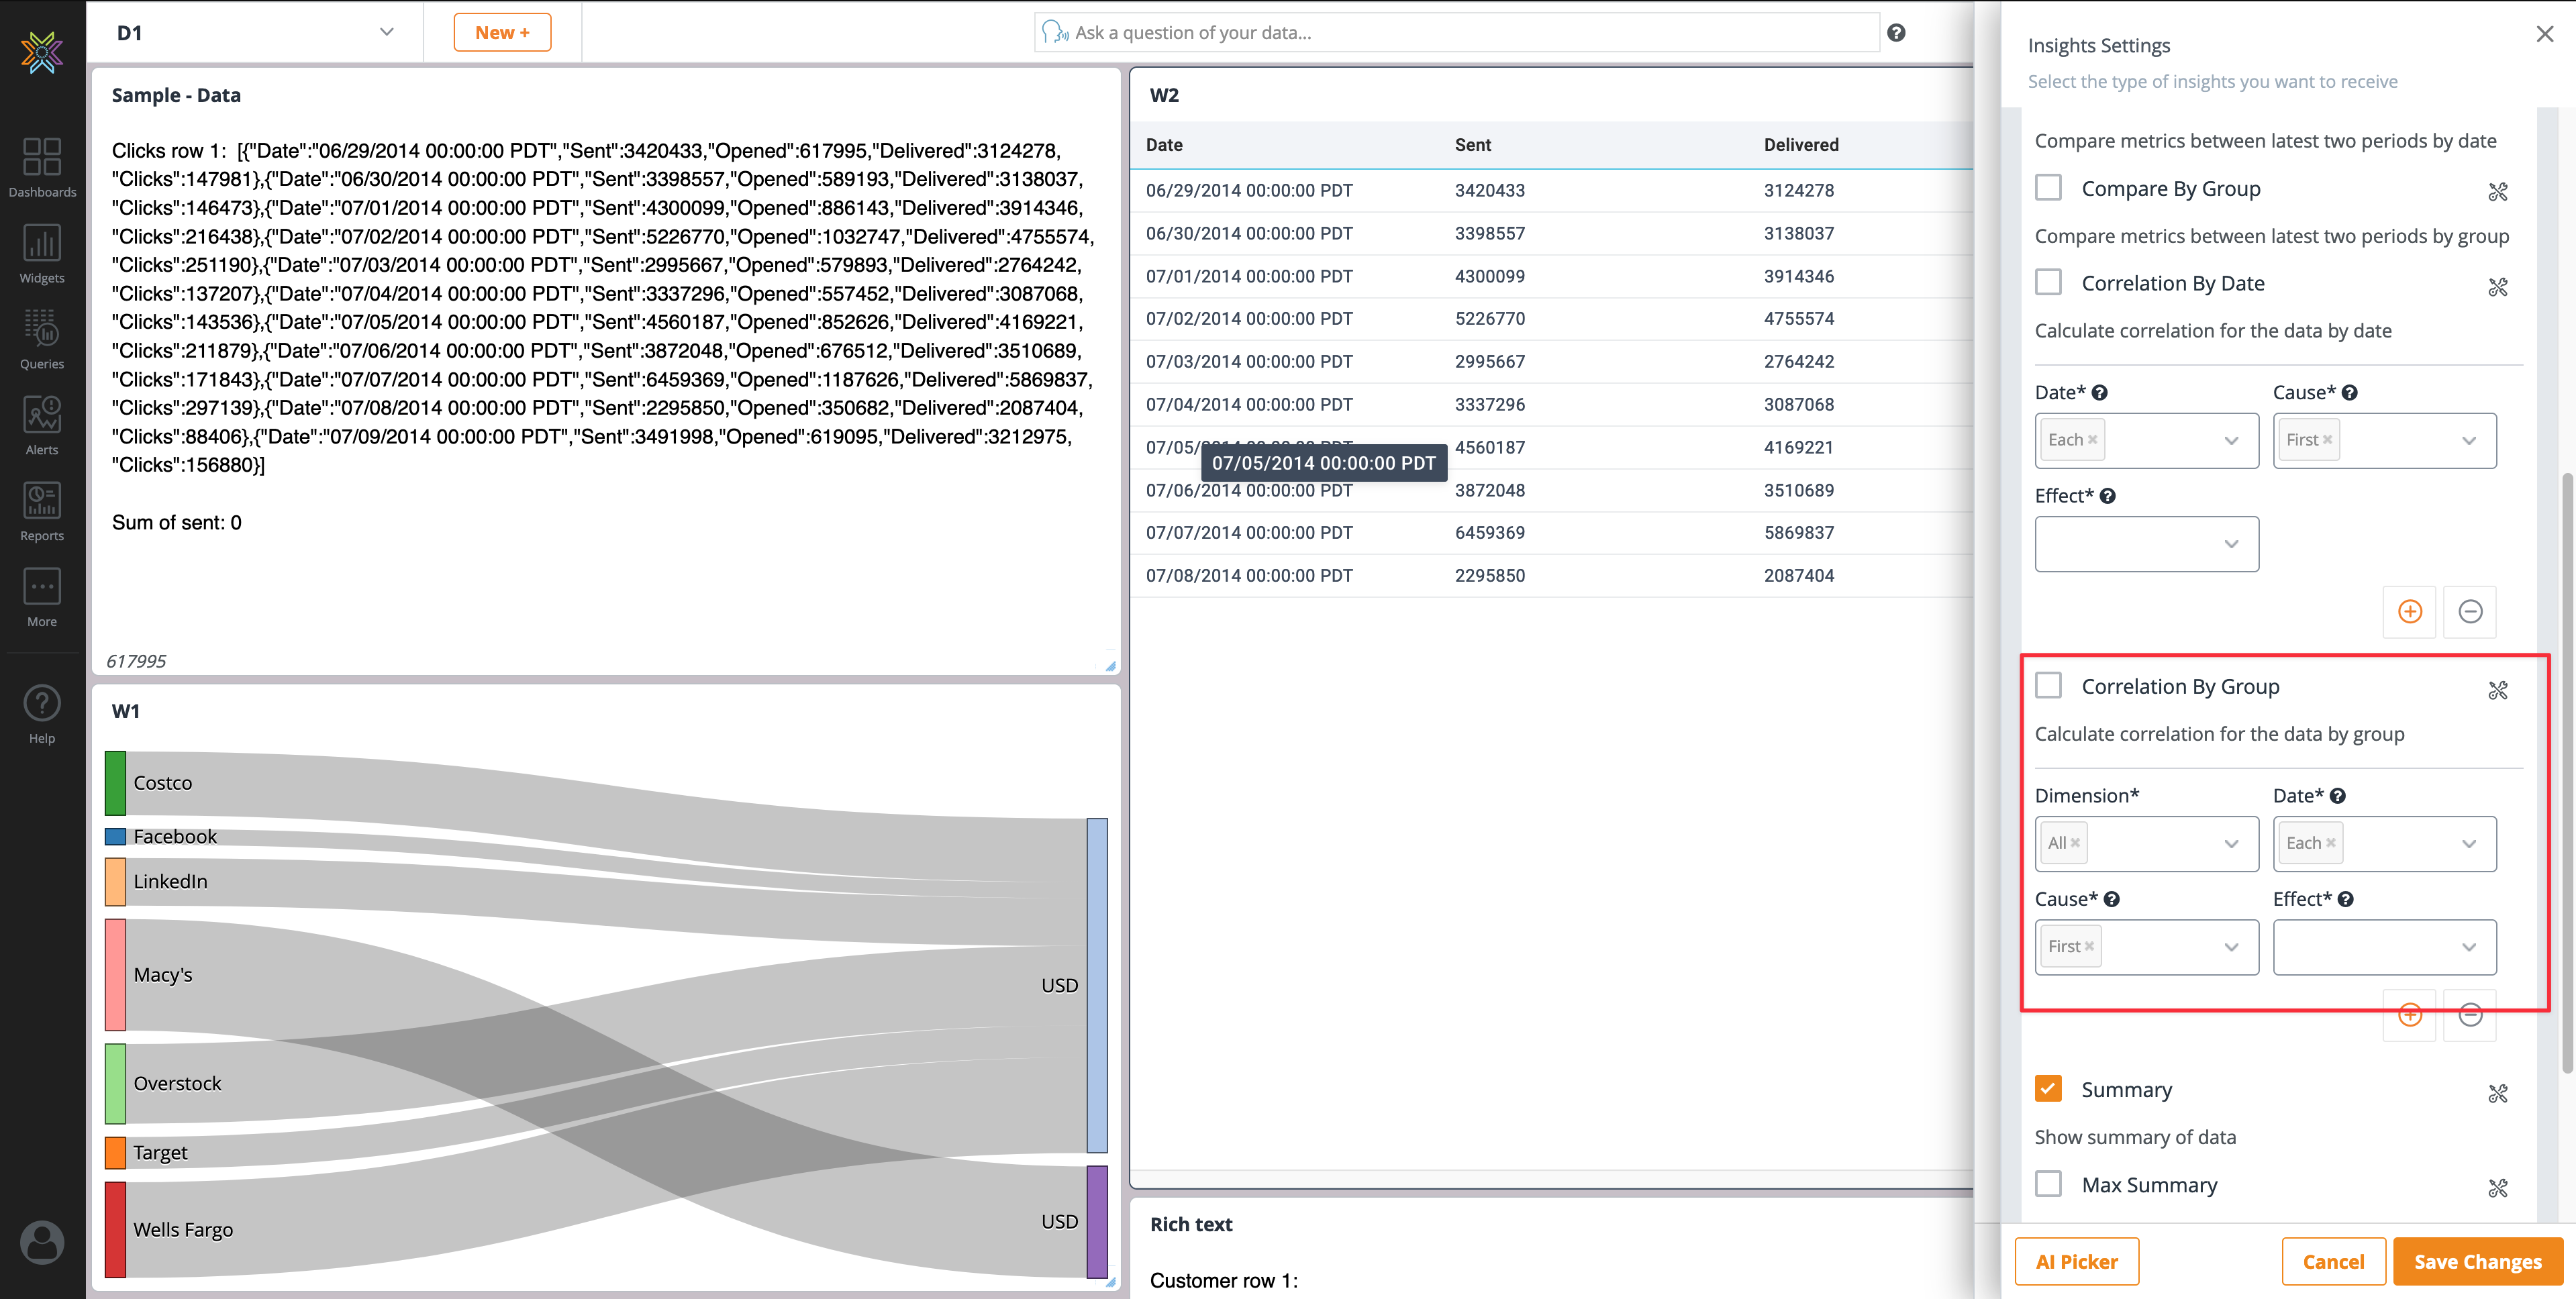Sort by the Sent column header

1472,145
